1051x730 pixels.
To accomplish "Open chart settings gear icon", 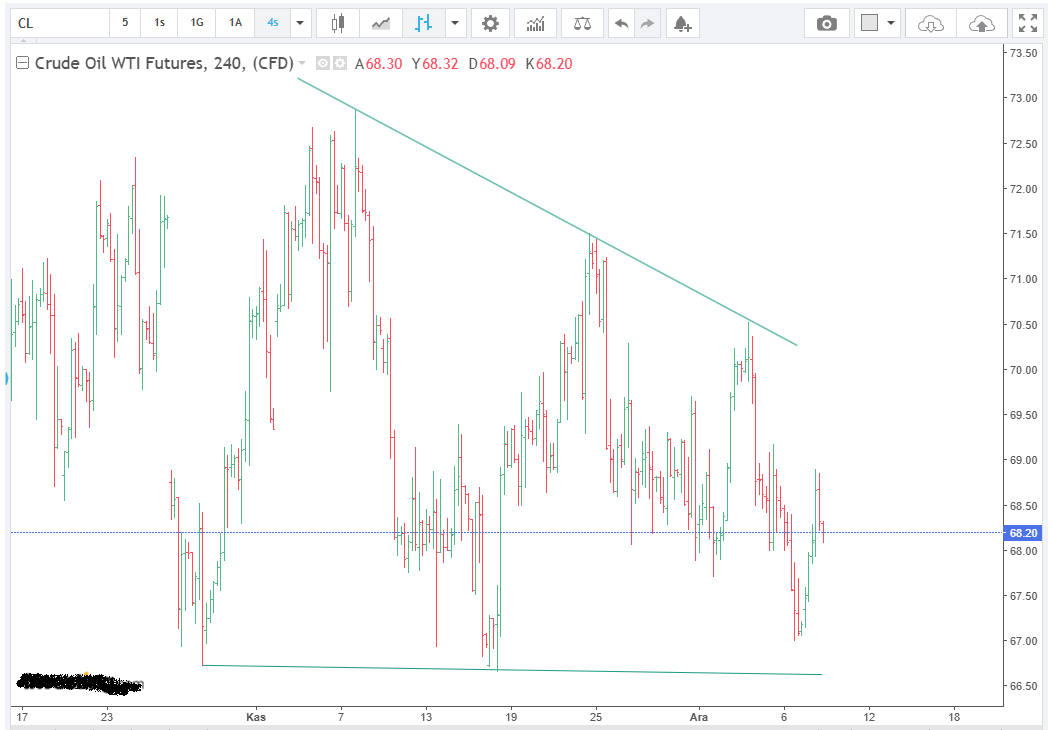I will 490,22.
